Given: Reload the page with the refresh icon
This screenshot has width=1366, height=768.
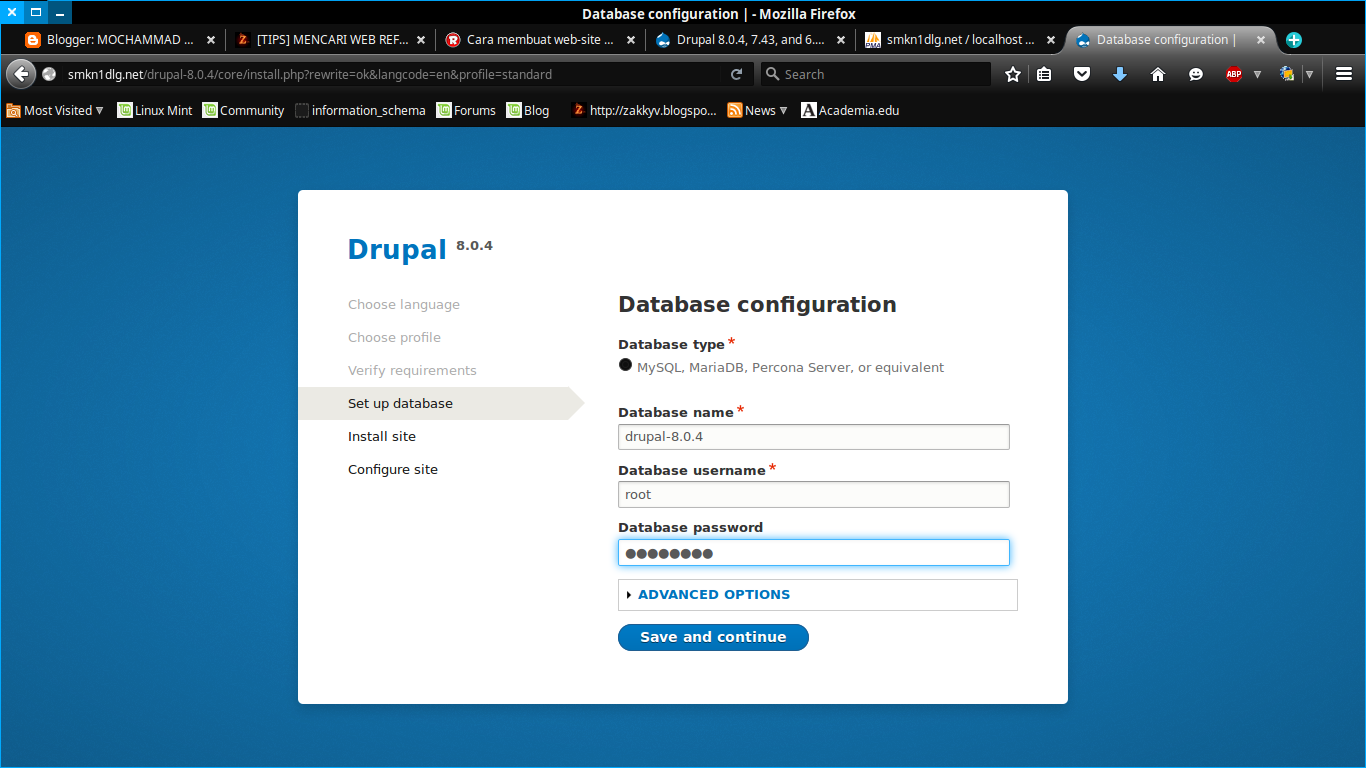Looking at the screenshot, I should [x=737, y=74].
